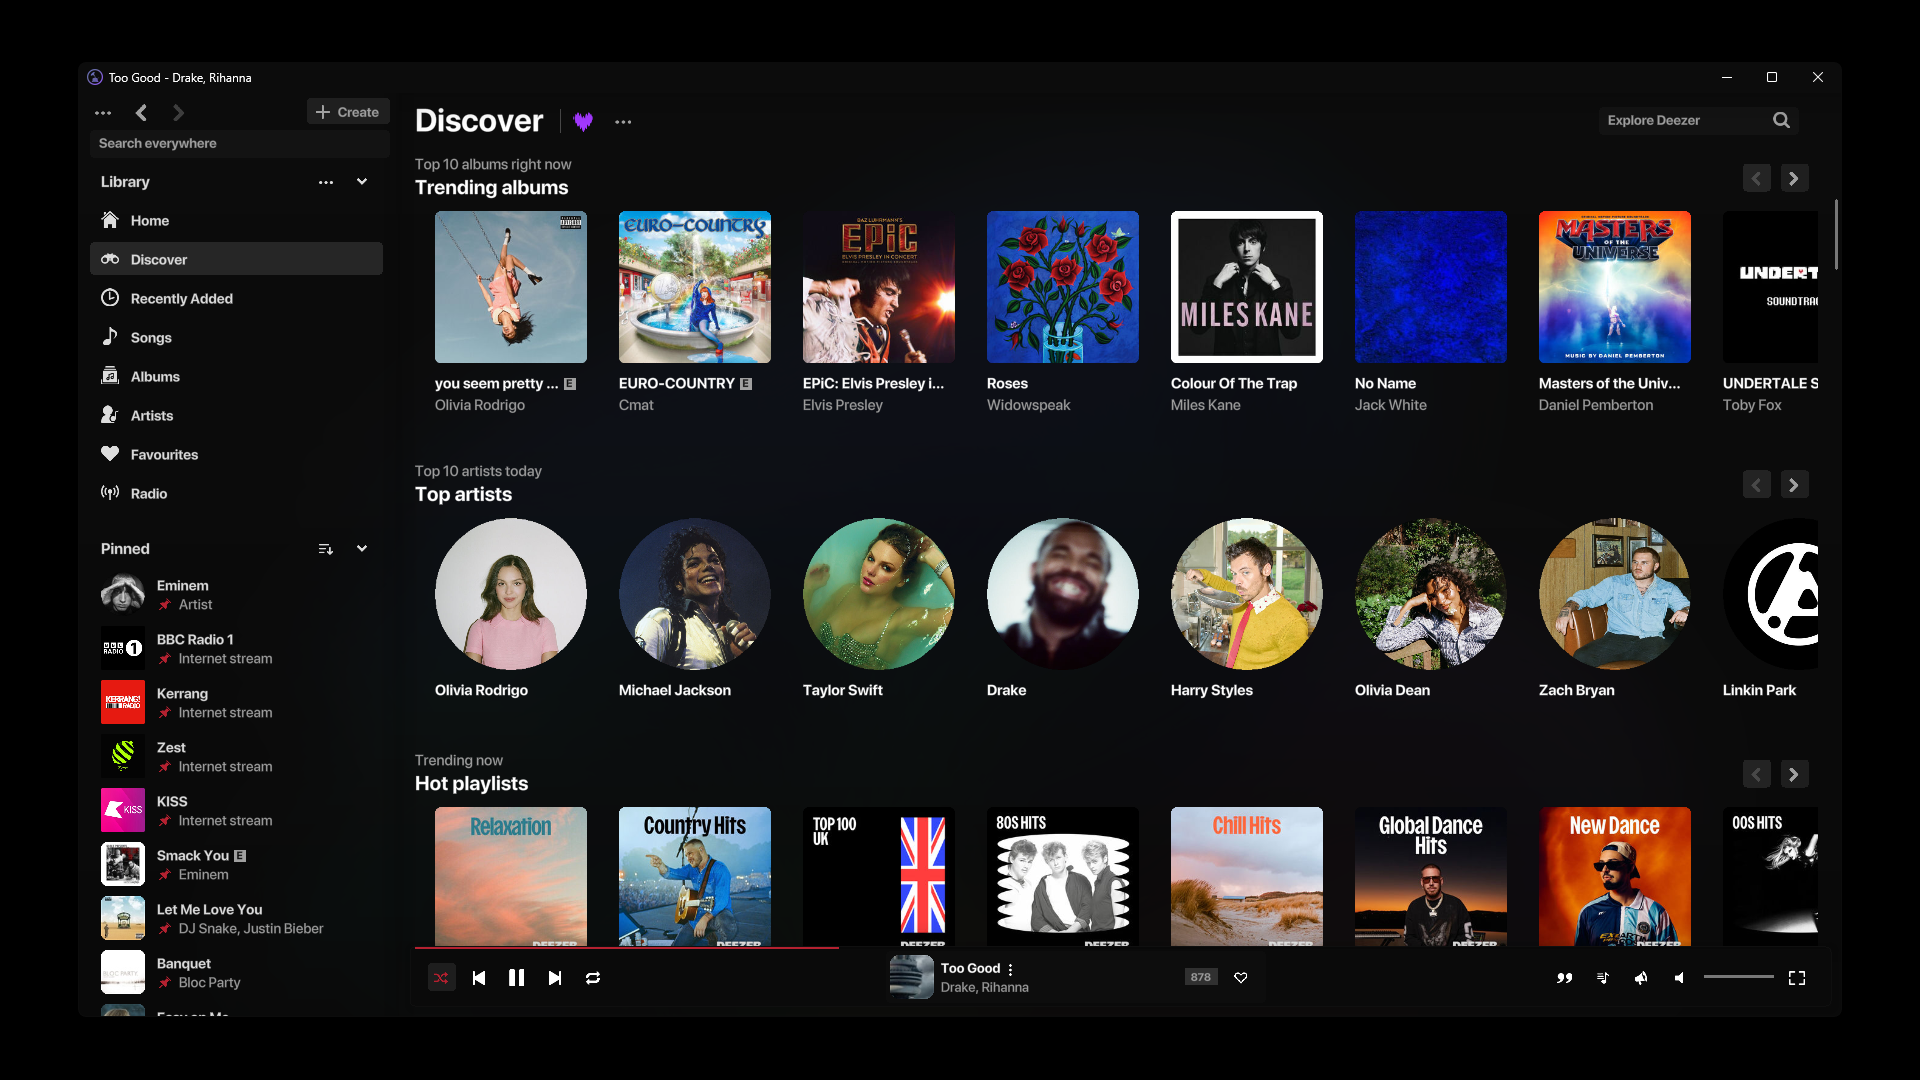Focus the Search everywhere box
The image size is (1920, 1080).
point(240,144)
